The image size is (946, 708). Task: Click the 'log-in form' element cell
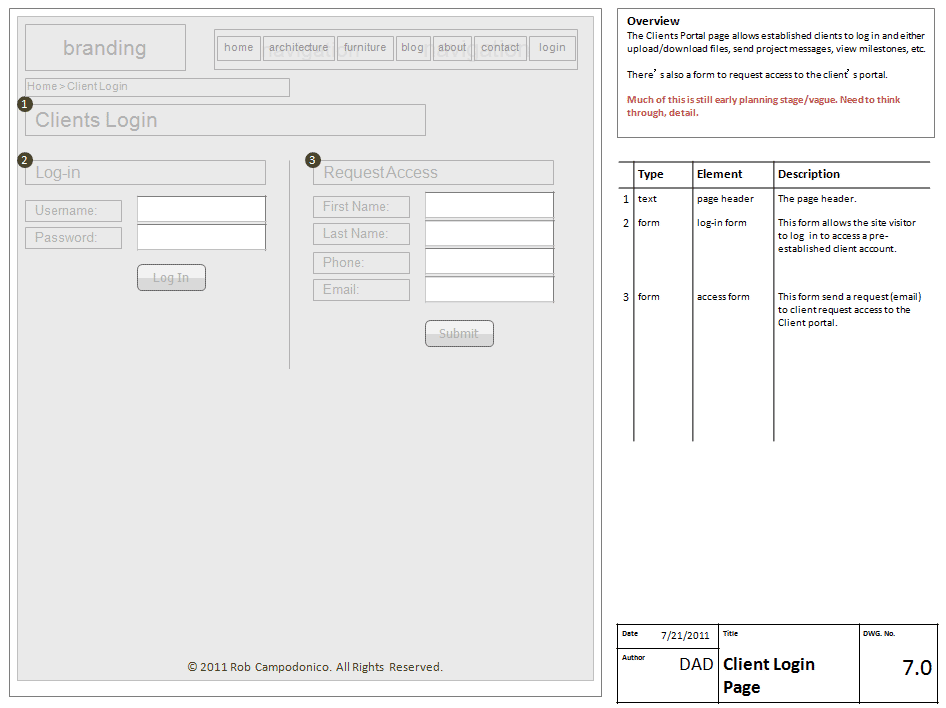722,223
